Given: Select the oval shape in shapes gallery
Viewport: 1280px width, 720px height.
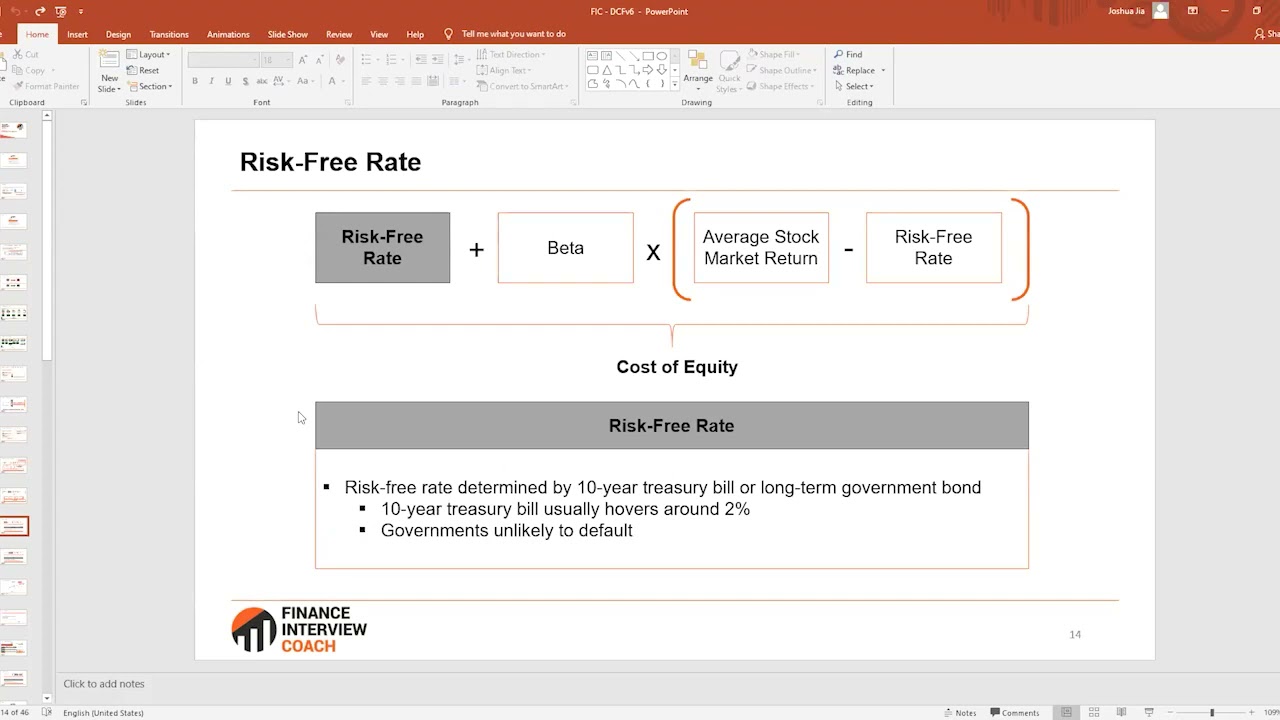Looking at the screenshot, I should tap(662, 56).
